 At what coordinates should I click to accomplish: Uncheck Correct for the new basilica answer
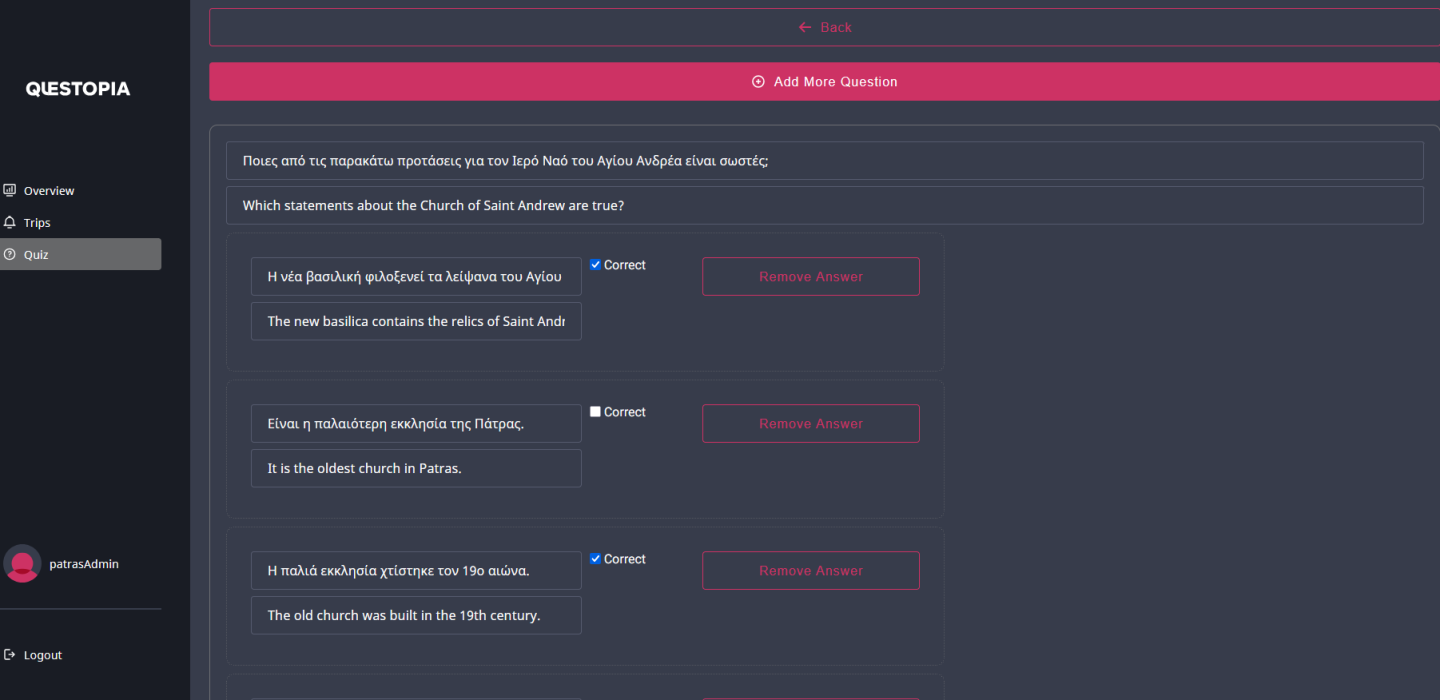pos(596,265)
